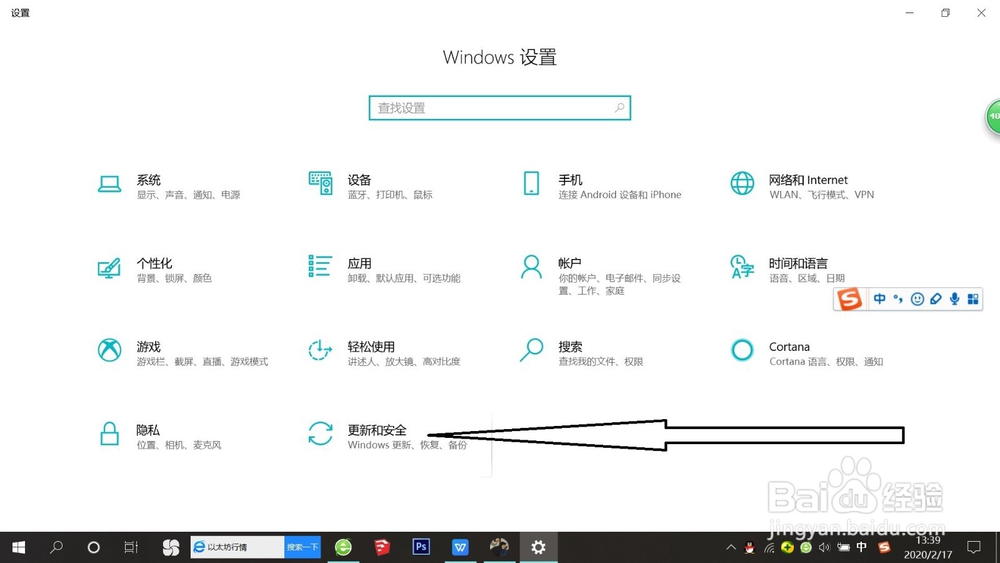Open QQ penguin in the system tray
Image resolution: width=1000 pixels, height=563 pixels.
tap(750, 547)
